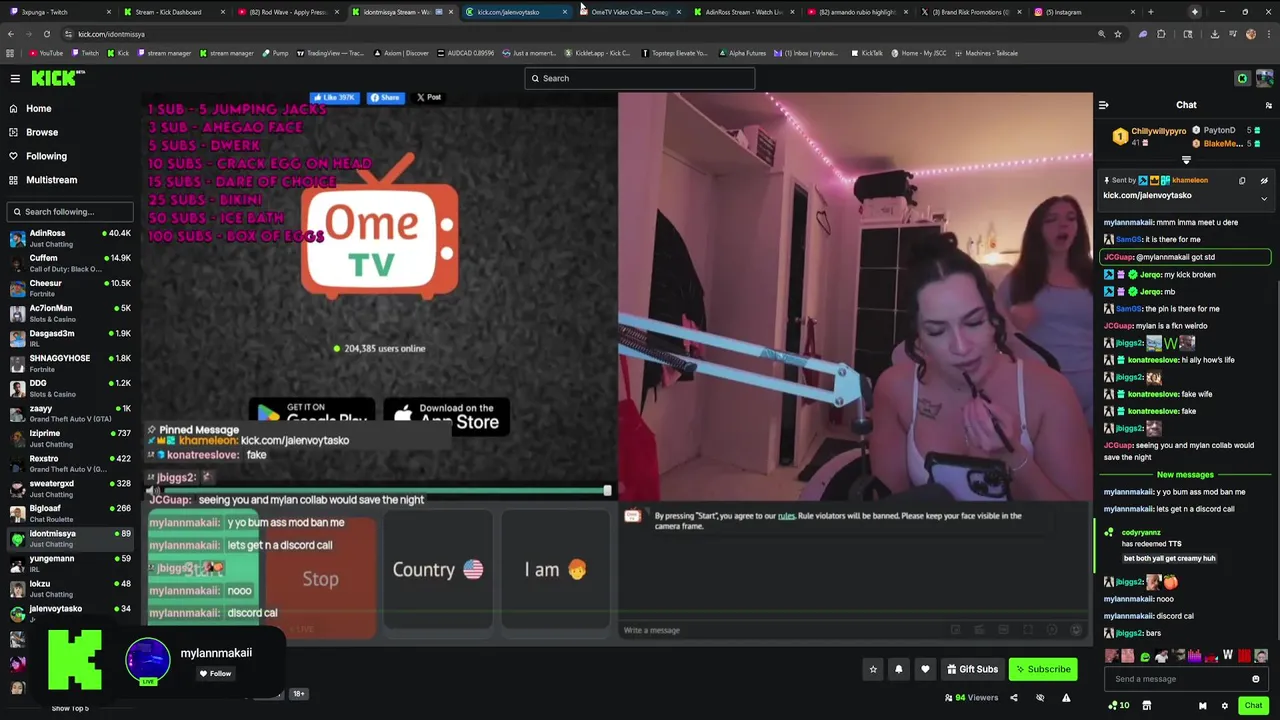This screenshot has width=1280, height=720.
Task: Click the X Post share button
Action: click(429, 97)
